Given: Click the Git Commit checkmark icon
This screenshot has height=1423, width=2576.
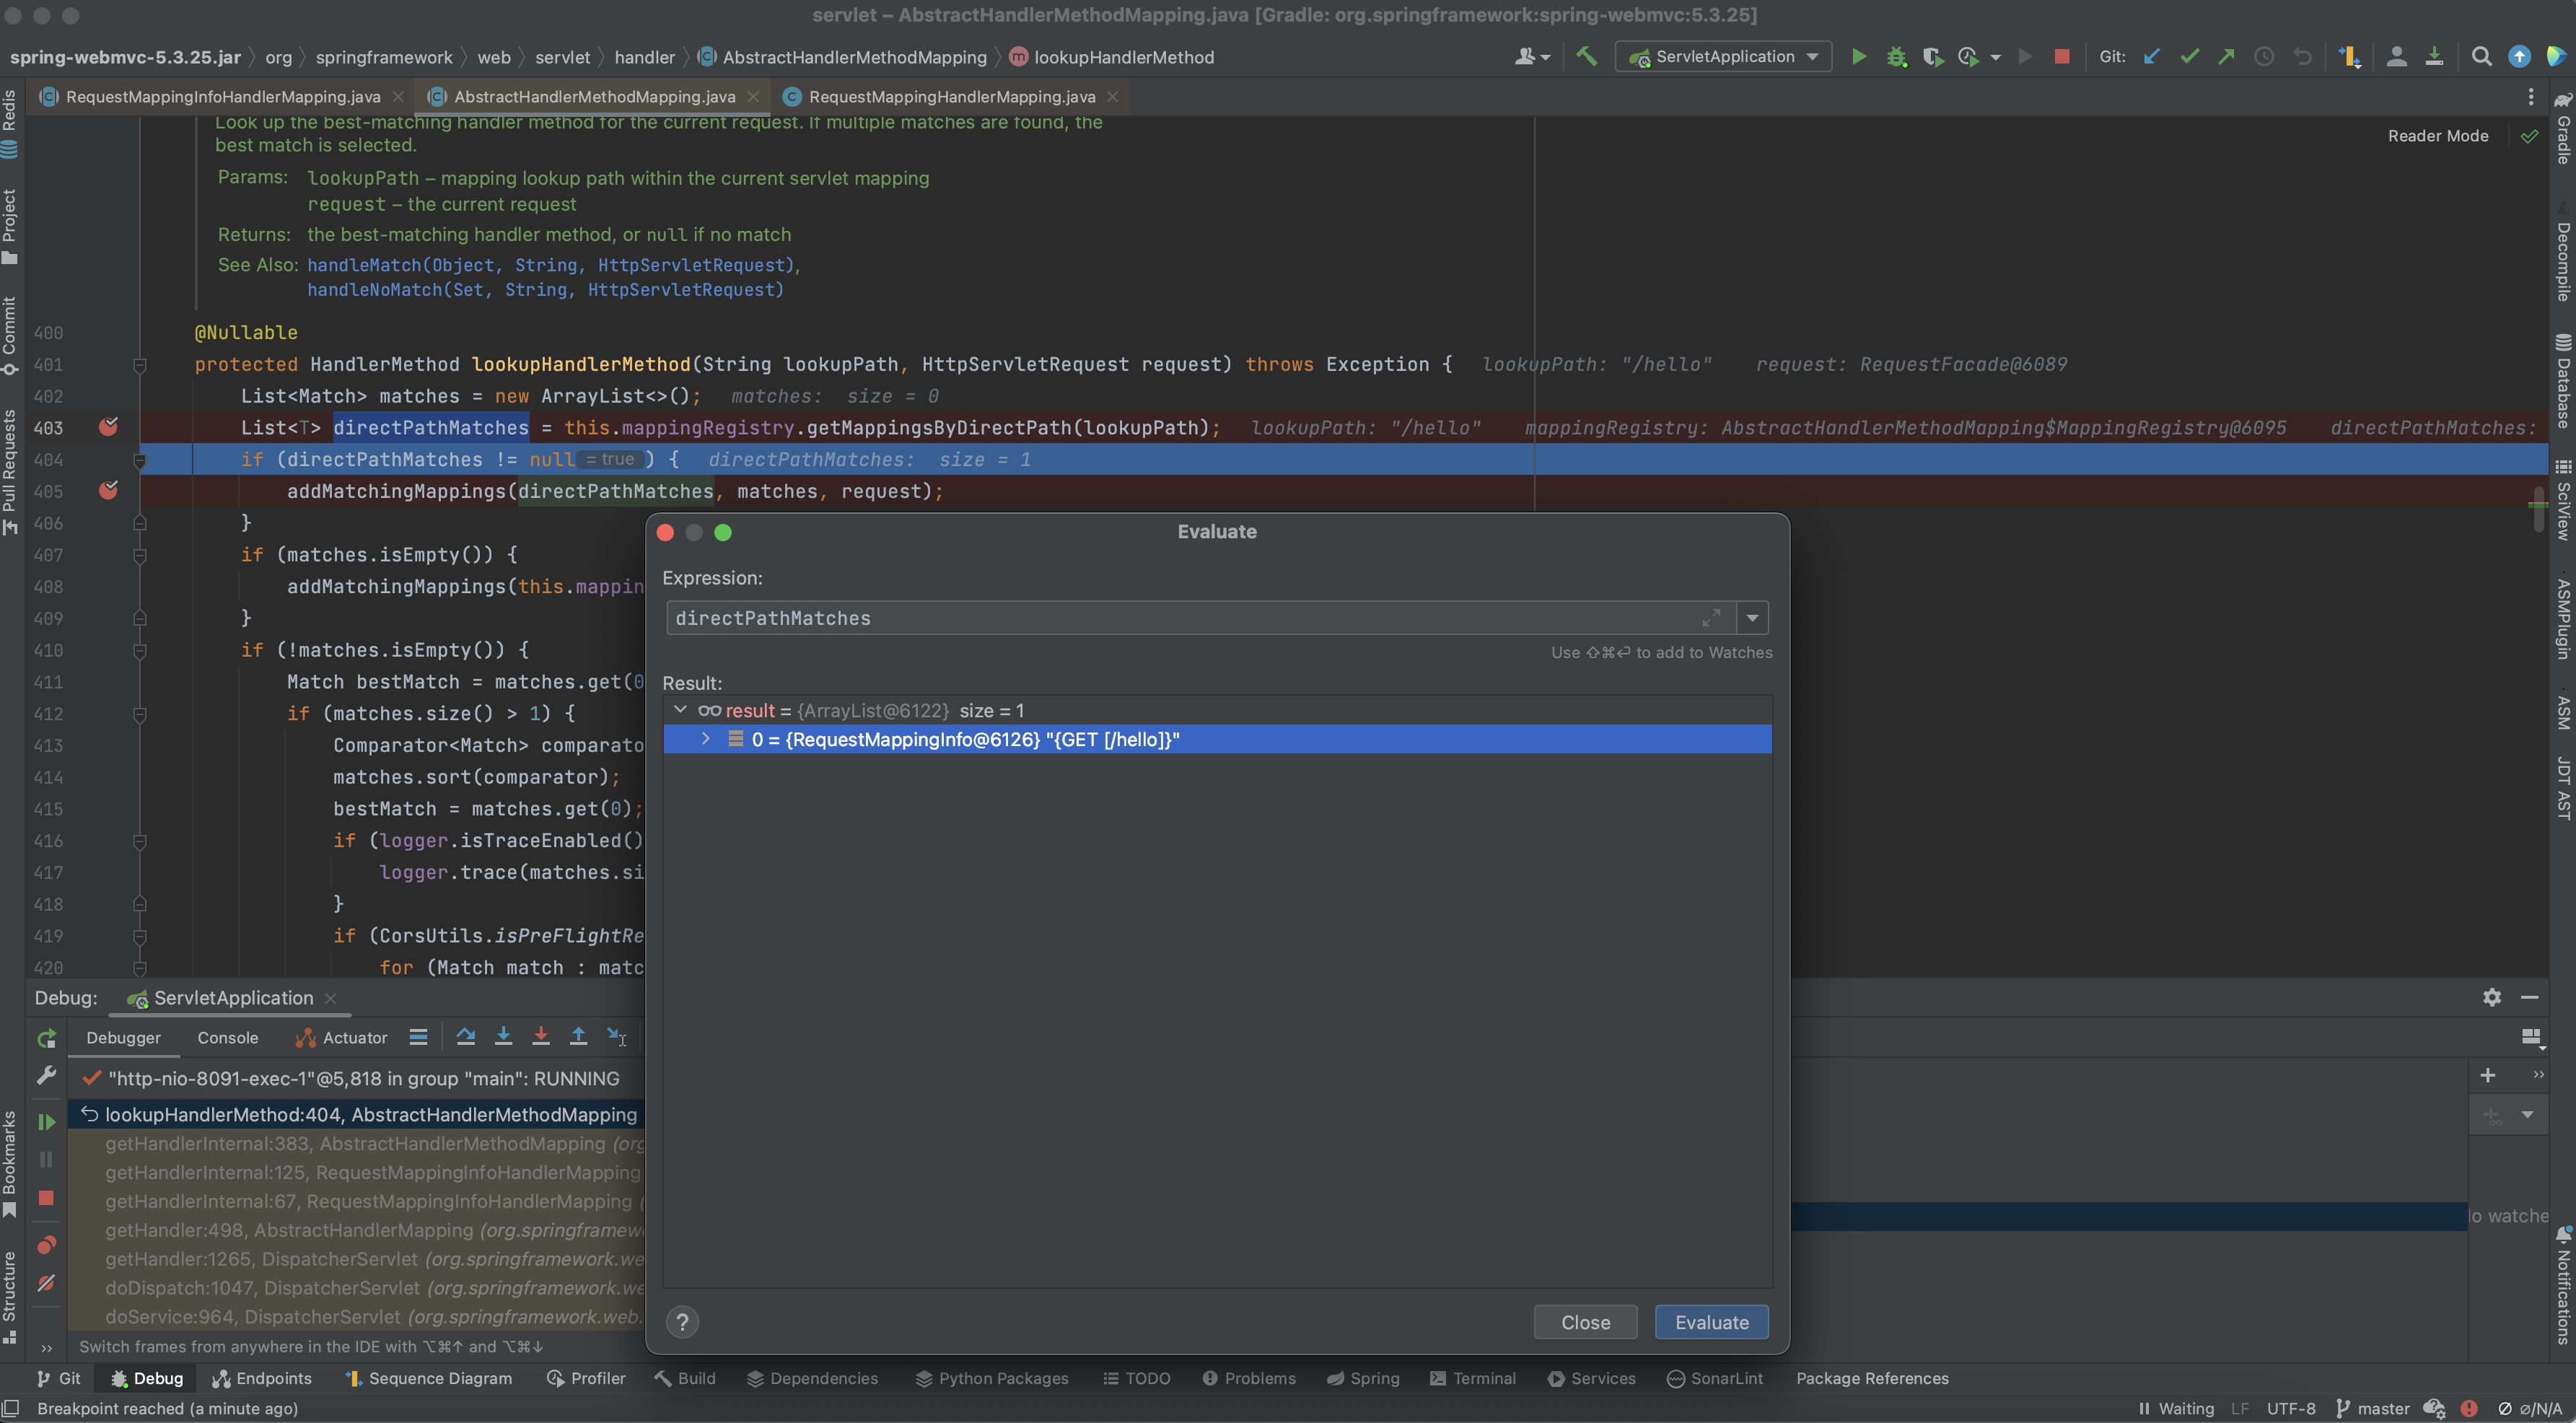Looking at the screenshot, I should (2190, 57).
